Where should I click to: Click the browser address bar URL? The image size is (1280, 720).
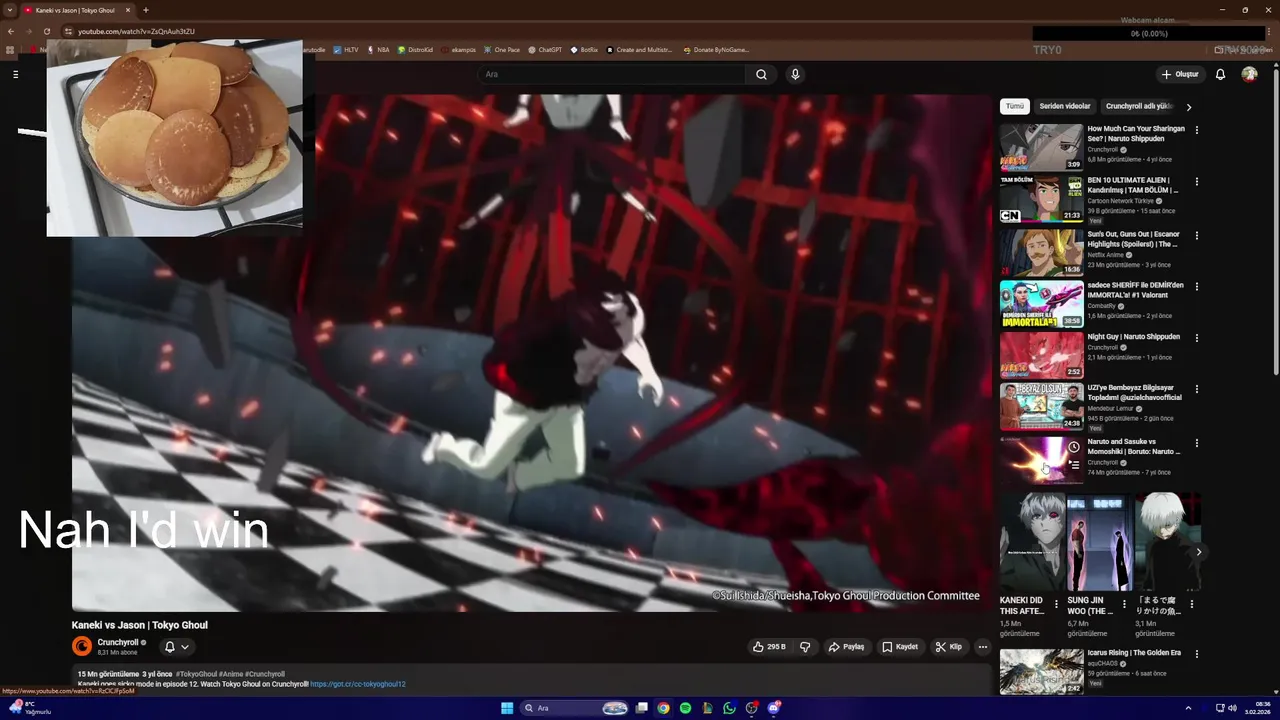(x=137, y=31)
